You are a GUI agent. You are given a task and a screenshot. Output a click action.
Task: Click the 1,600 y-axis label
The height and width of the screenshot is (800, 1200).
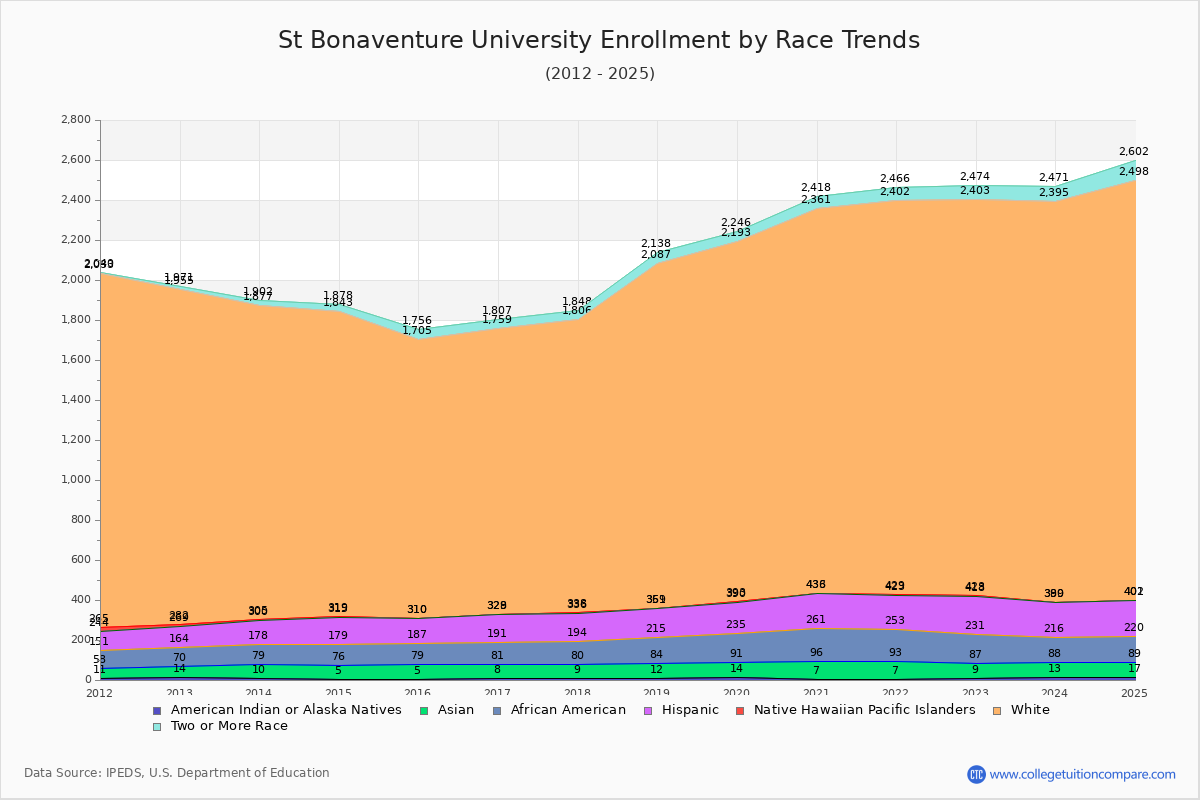(76, 360)
